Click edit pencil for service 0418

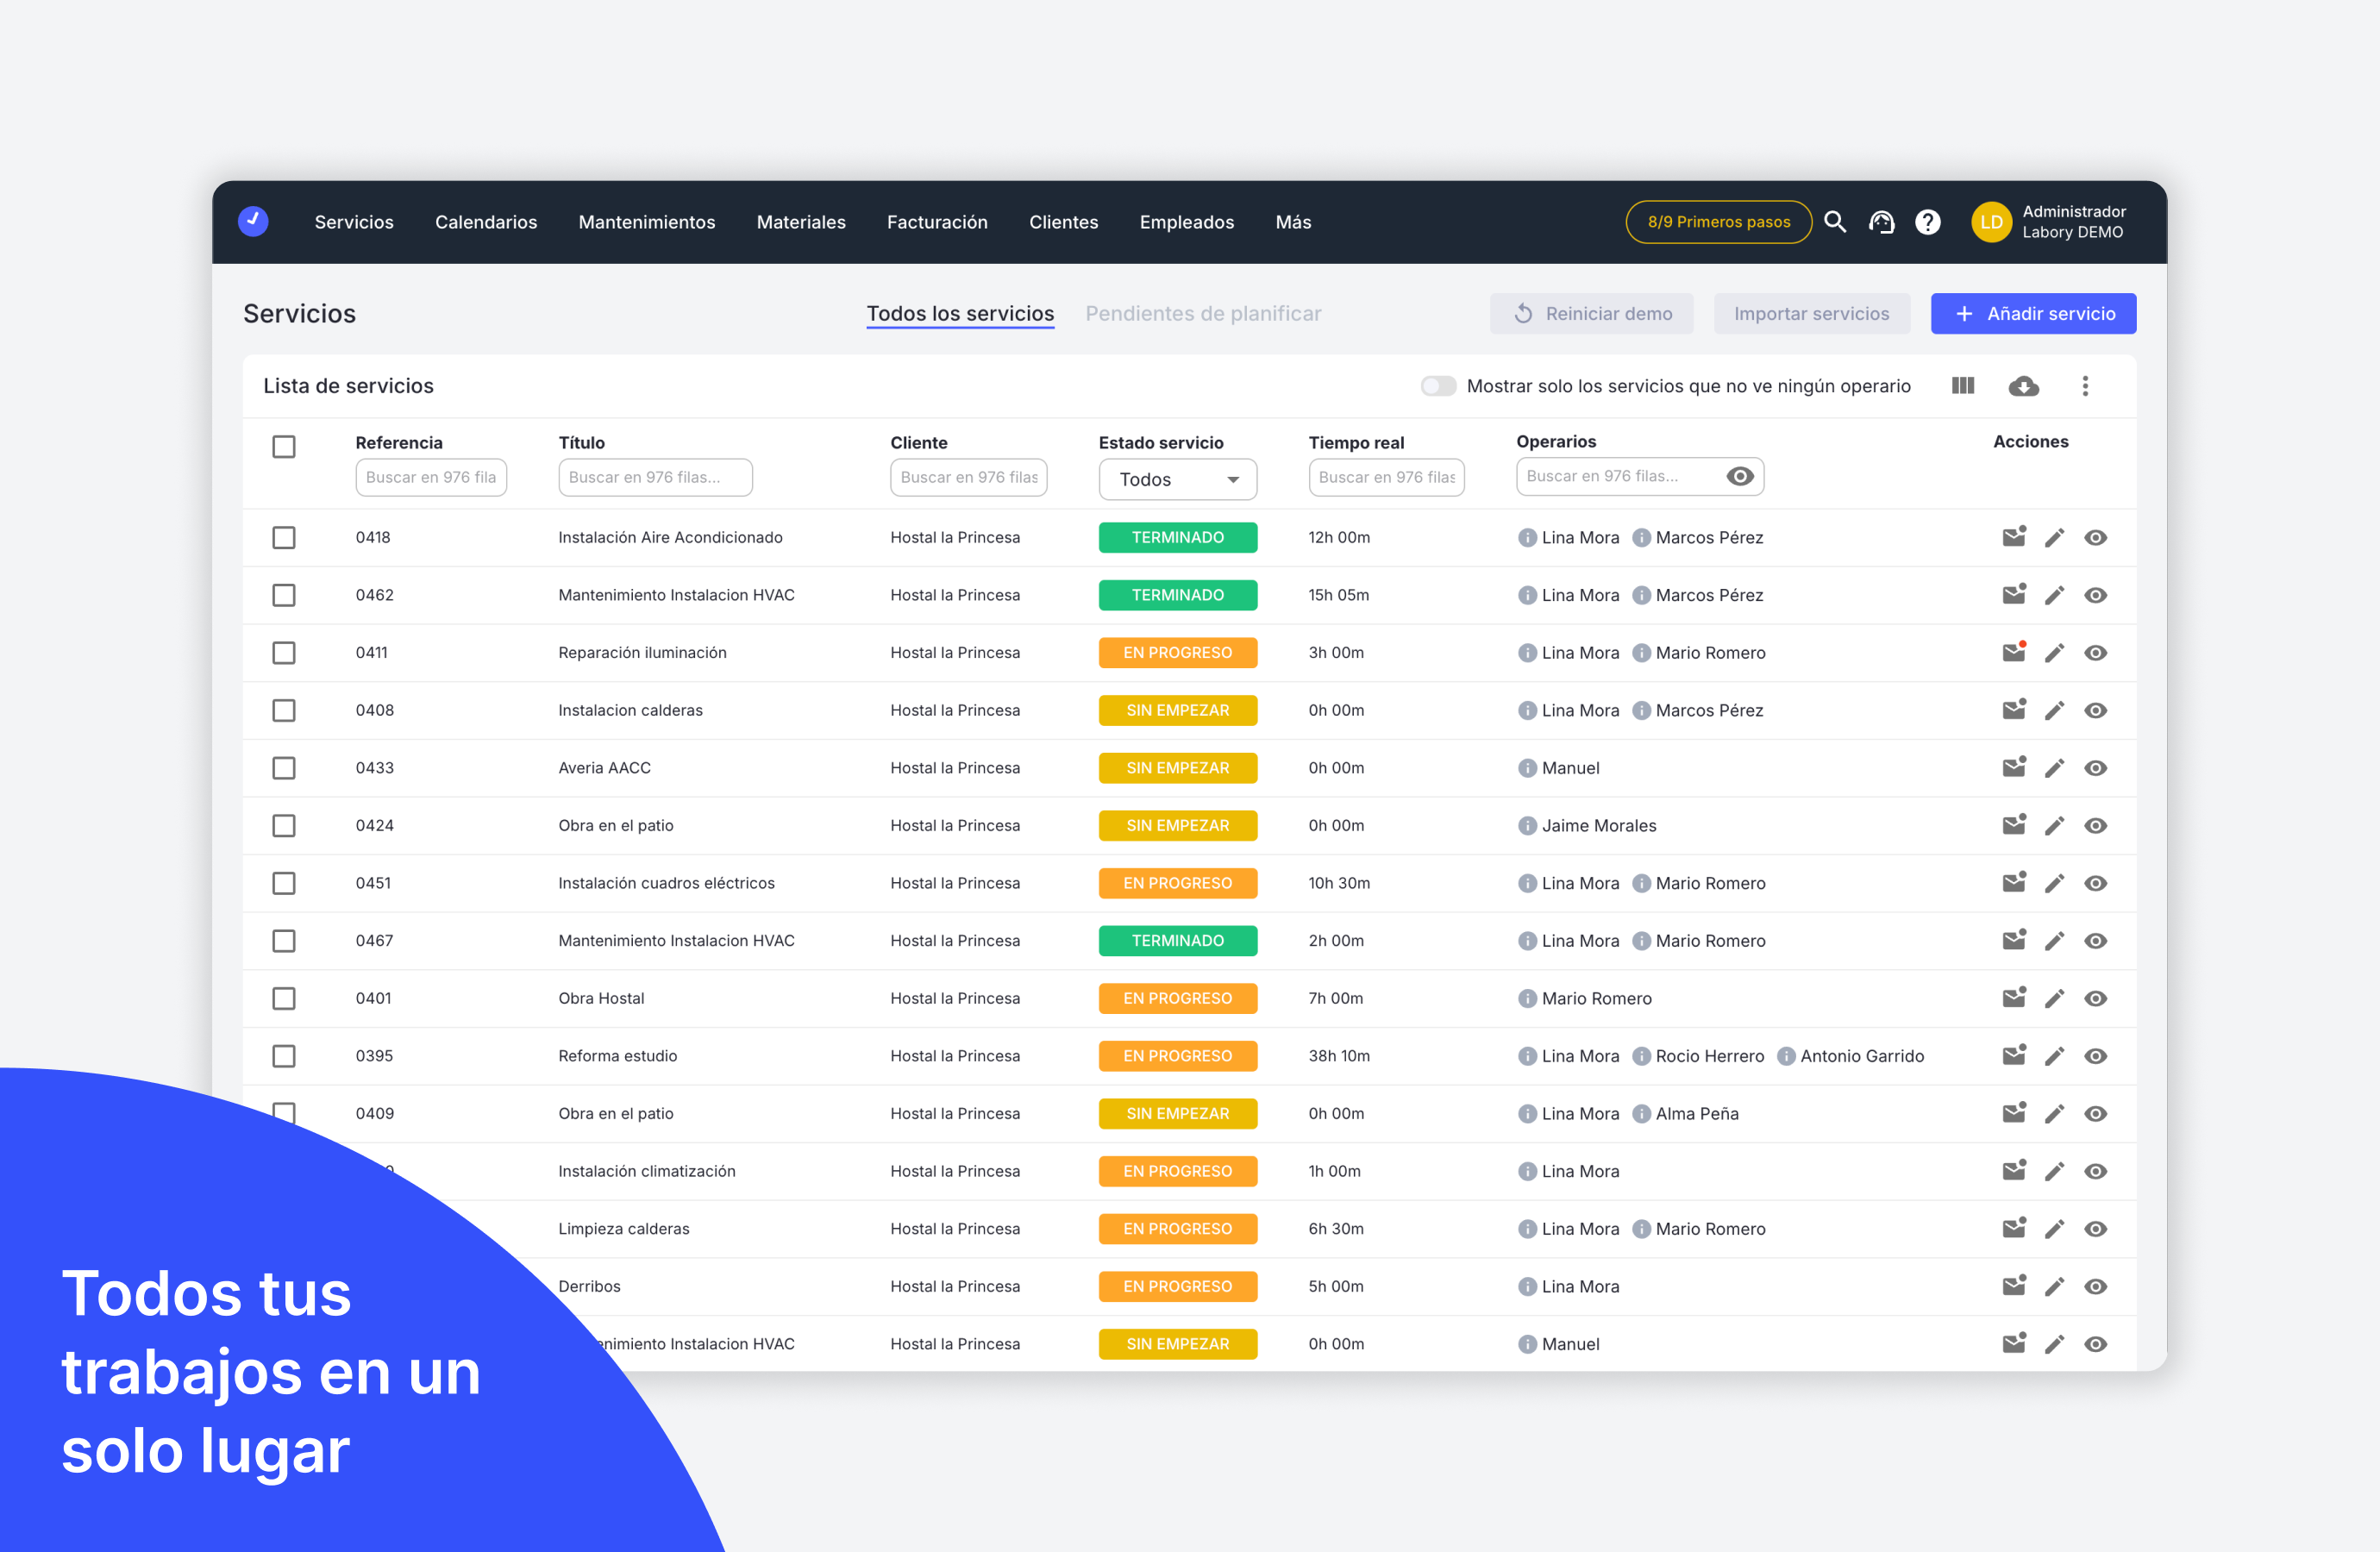(2054, 538)
